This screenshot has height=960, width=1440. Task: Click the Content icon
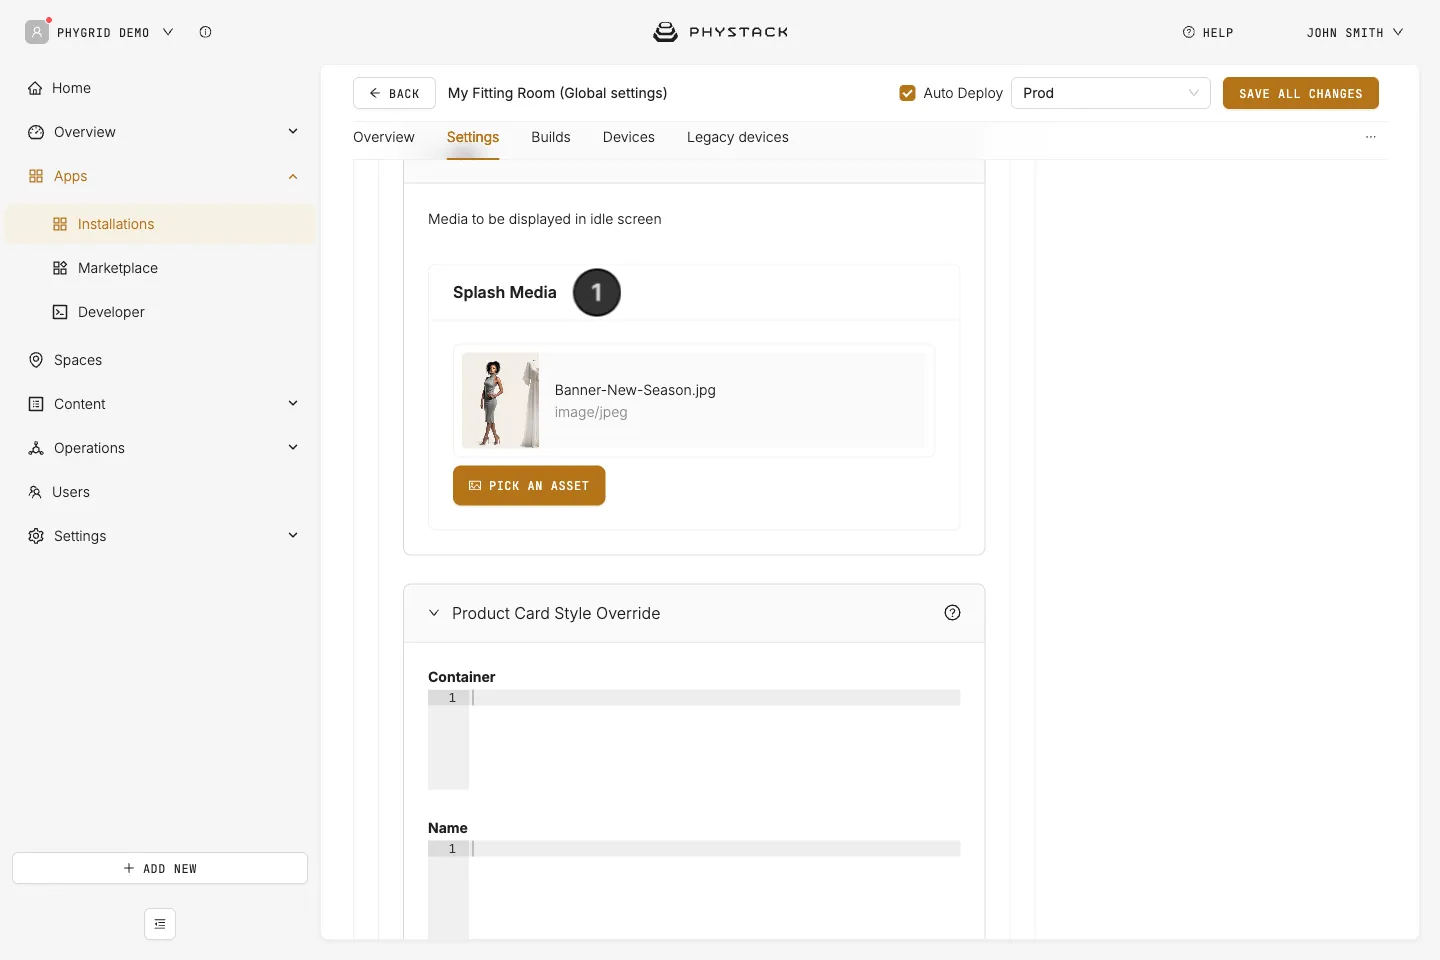(x=36, y=404)
